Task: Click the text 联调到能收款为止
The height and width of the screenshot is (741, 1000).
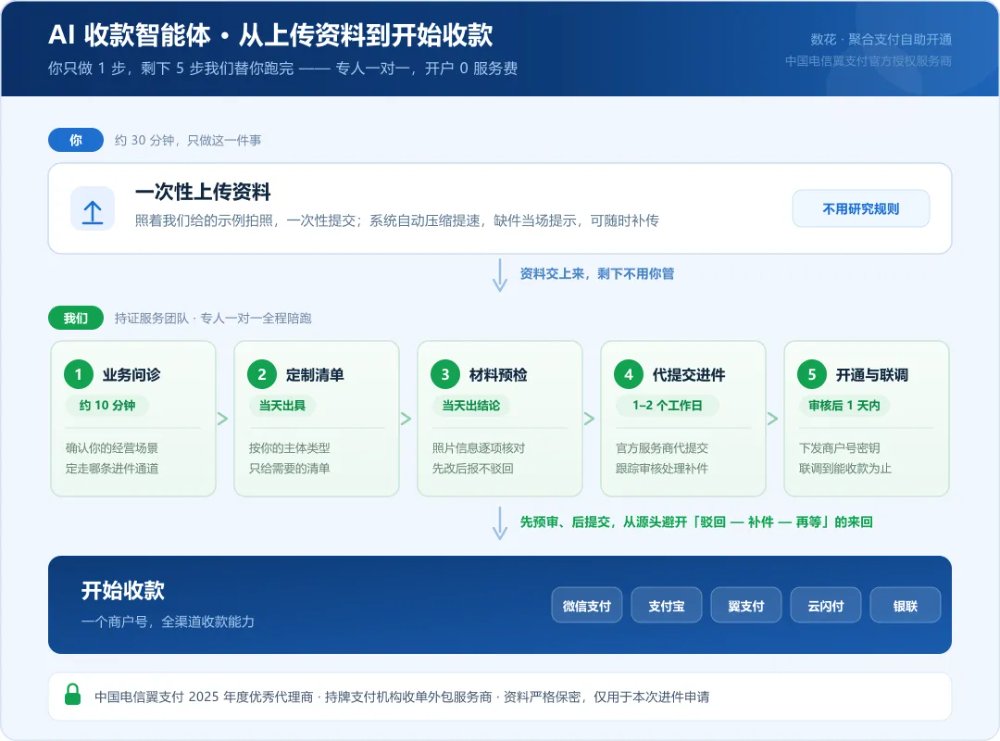Action: click(x=846, y=469)
